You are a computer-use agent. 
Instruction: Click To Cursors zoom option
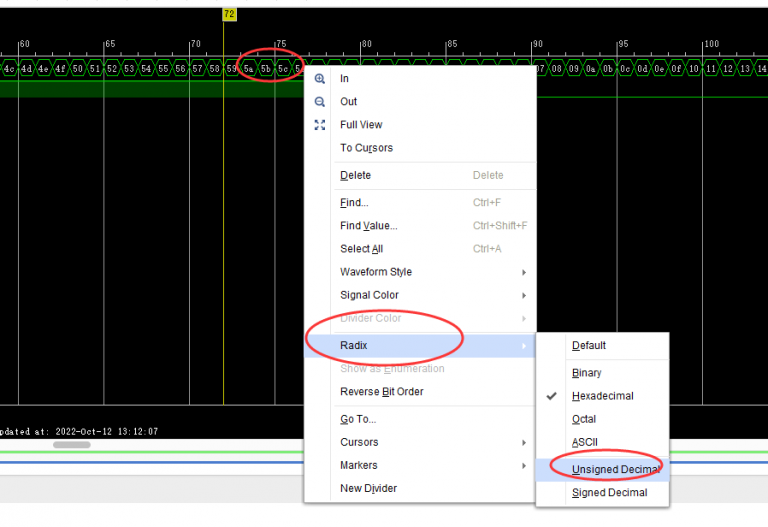pos(366,148)
